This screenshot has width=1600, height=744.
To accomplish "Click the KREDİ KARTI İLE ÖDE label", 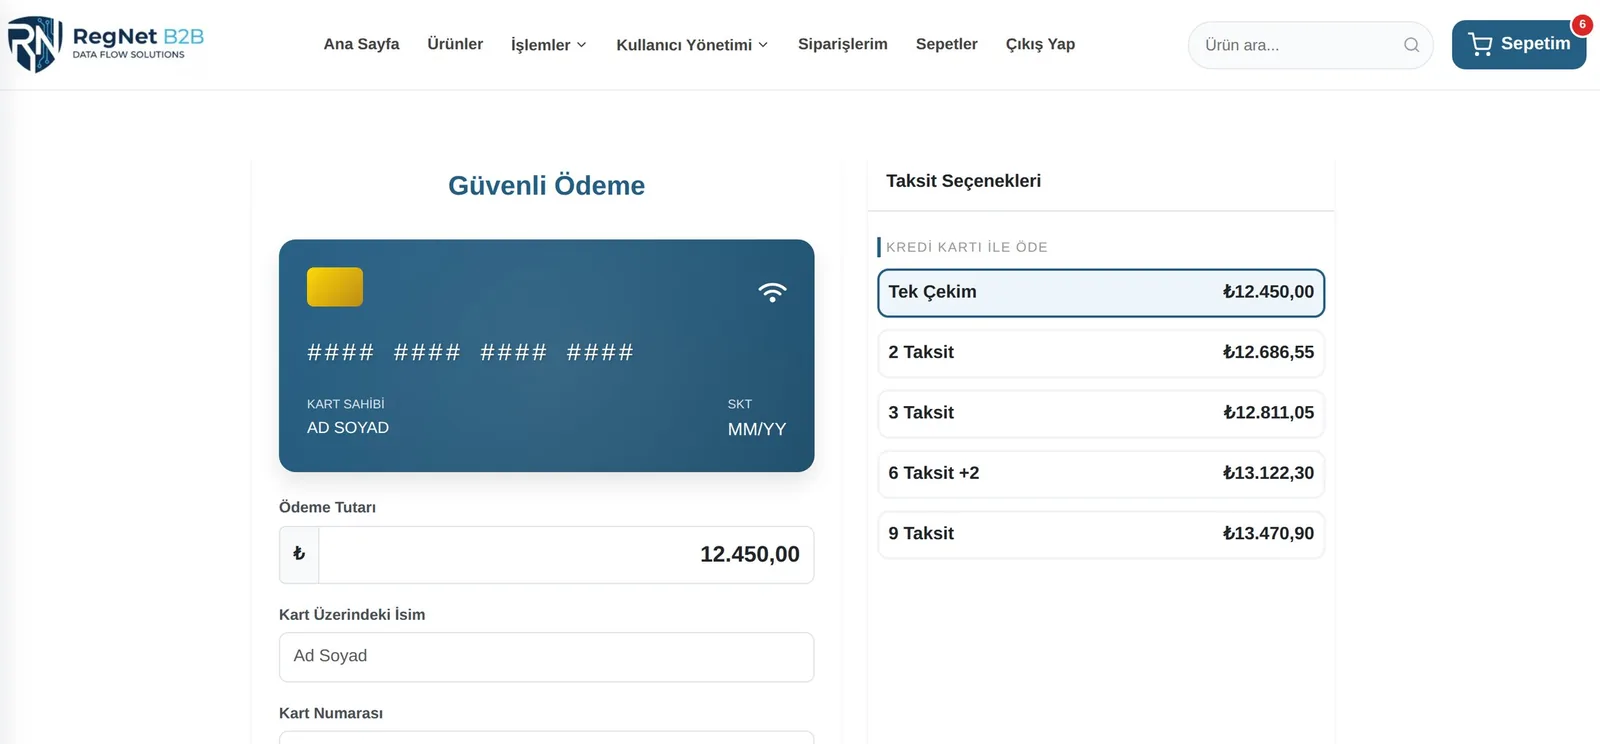I will [967, 247].
